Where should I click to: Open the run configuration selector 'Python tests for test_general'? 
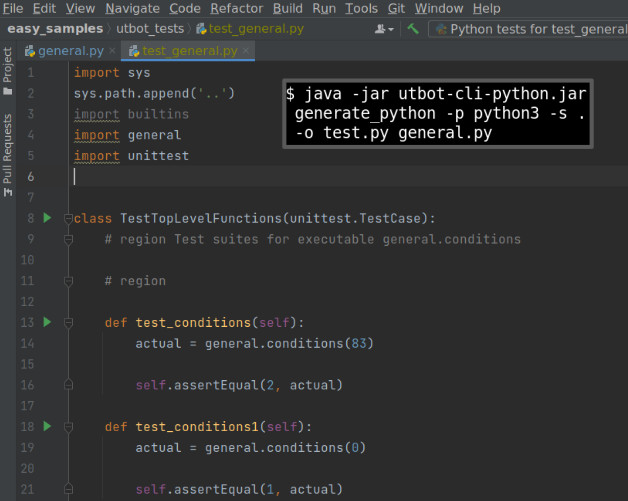coord(529,29)
